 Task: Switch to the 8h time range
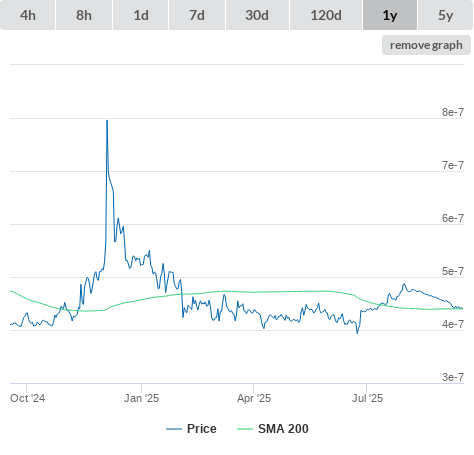point(84,15)
